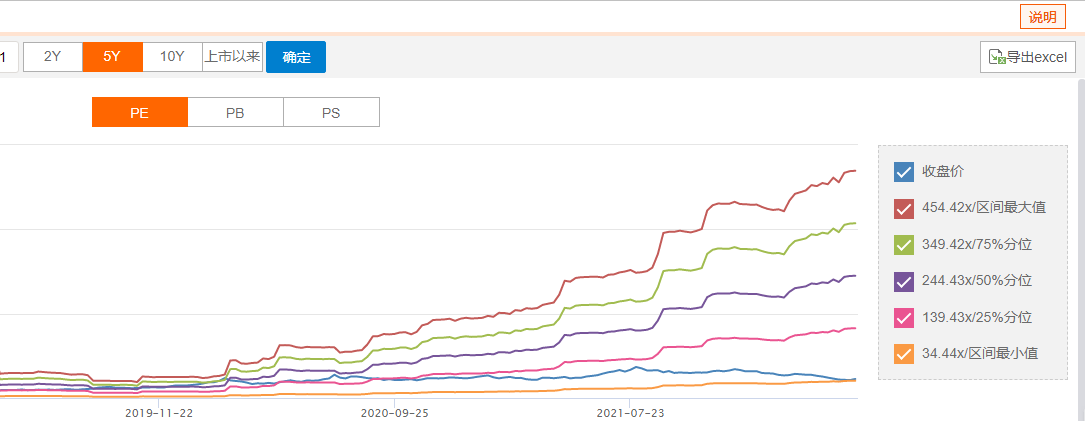Click the Excel icon in export button
The image size is (1085, 421).
(x=997, y=57)
